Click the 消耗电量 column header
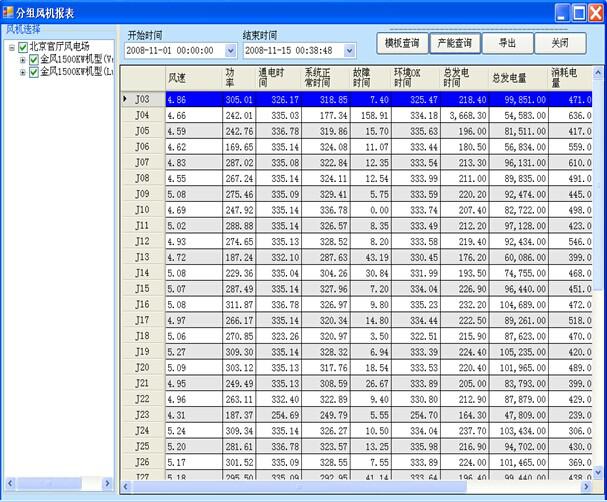The image size is (607, 502). (570, 78)
